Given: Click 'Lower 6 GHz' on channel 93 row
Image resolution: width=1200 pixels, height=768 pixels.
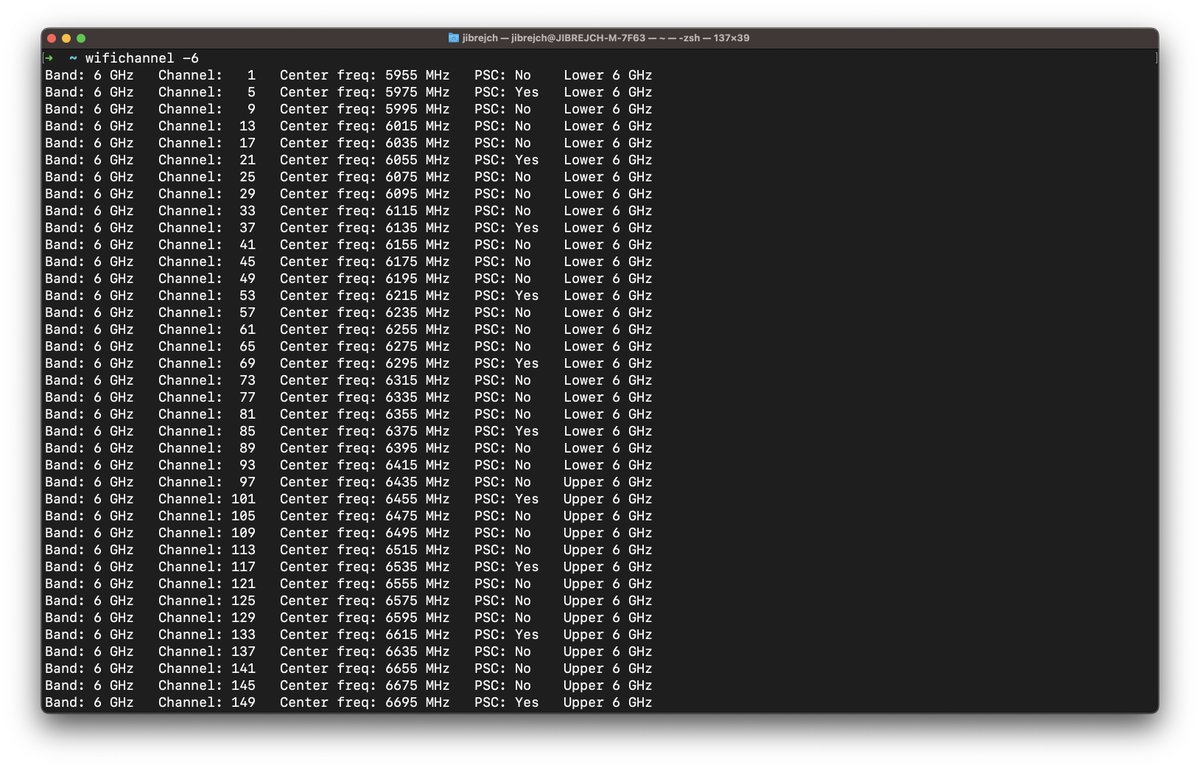Looking at the screenshot, I should pos(607,466).
